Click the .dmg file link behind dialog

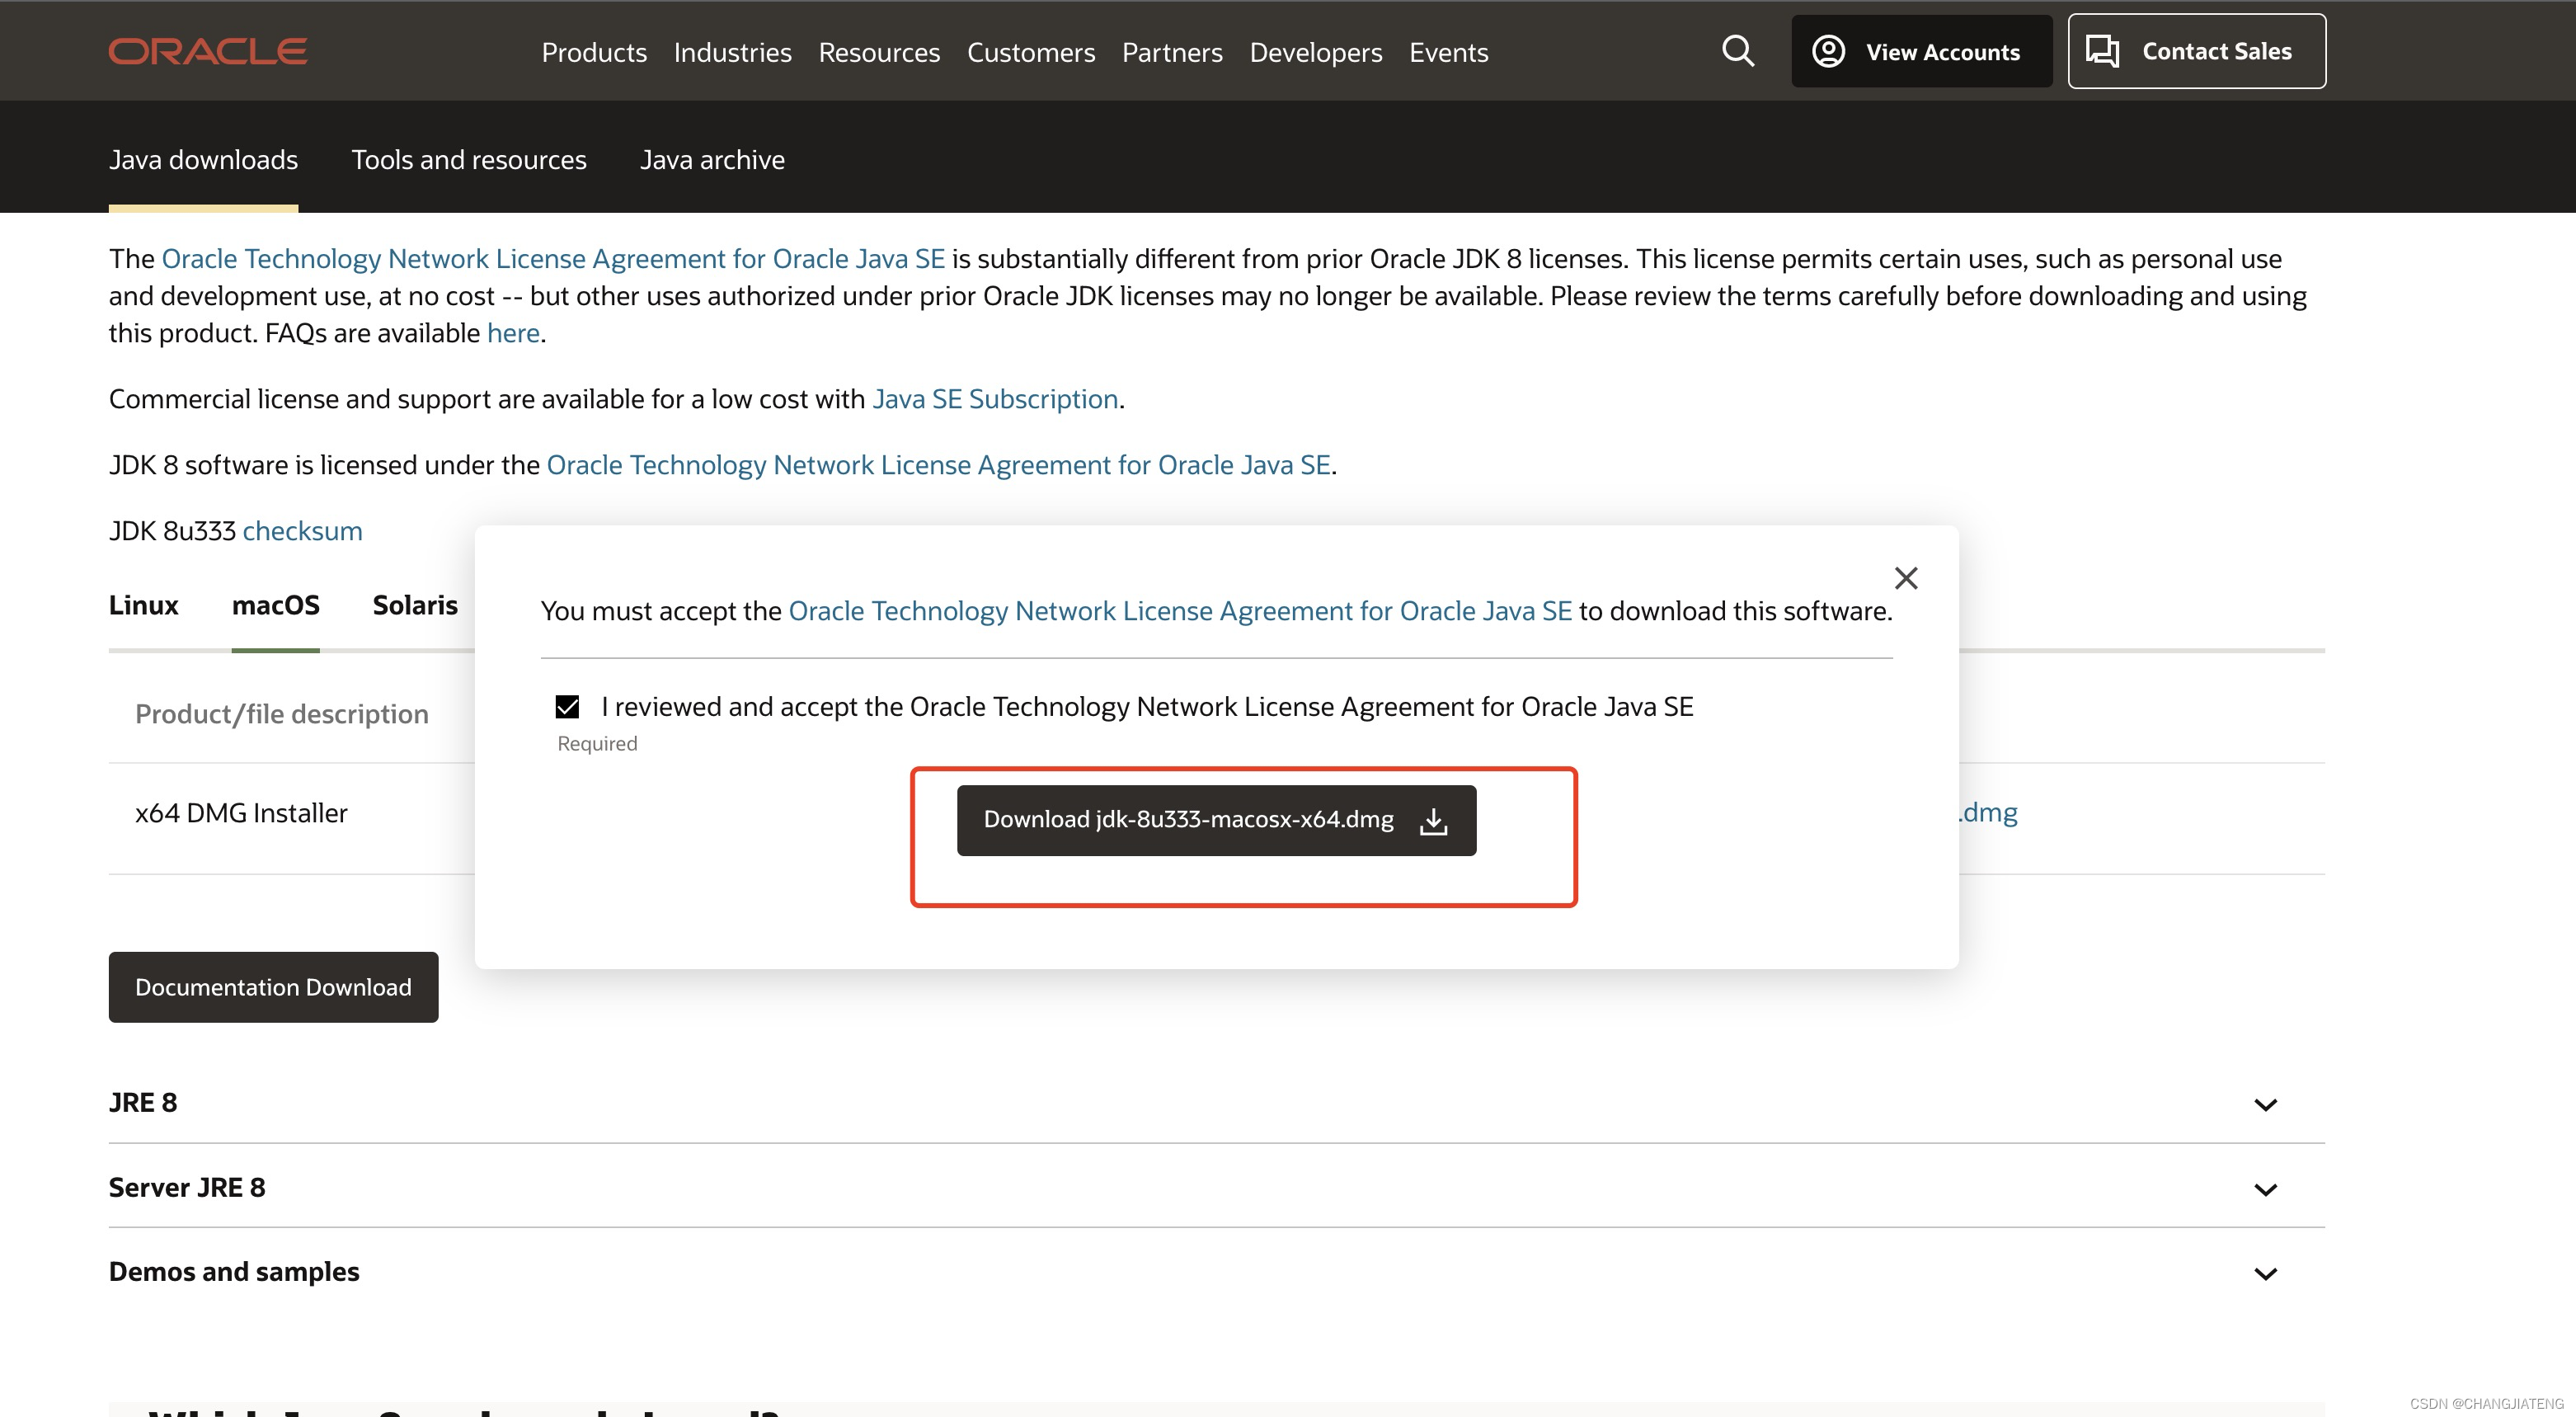pyautogui.click(x=1988, y=812)
